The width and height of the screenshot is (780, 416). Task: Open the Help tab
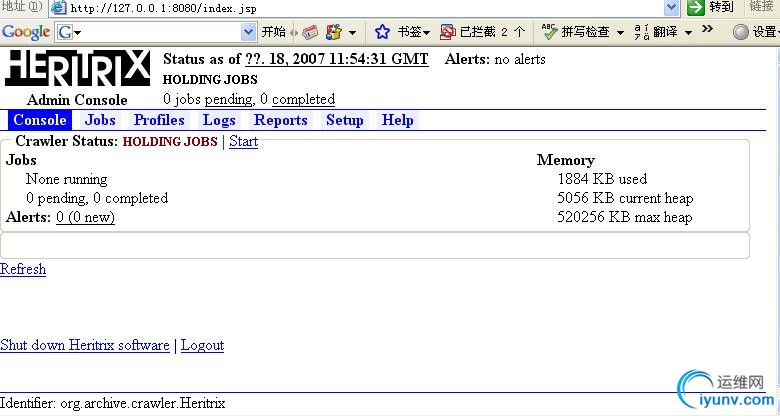397,120
